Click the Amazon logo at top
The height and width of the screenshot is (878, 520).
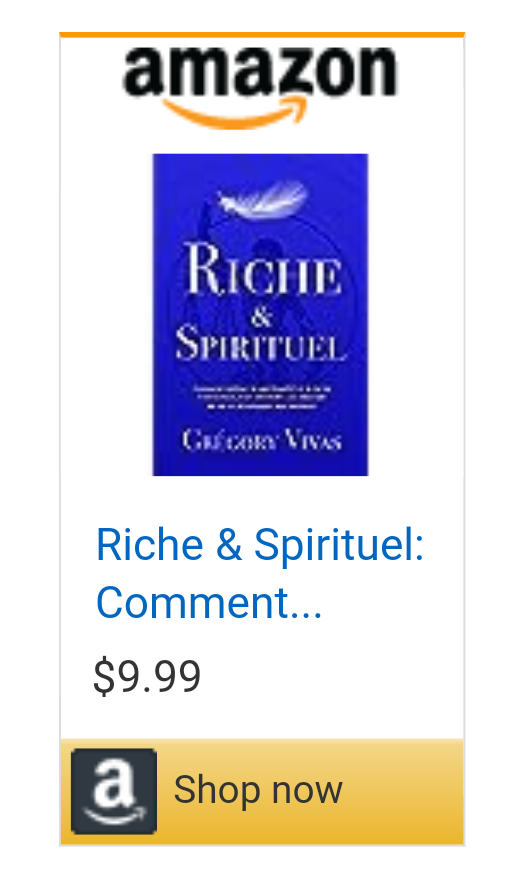coord(260,87)
